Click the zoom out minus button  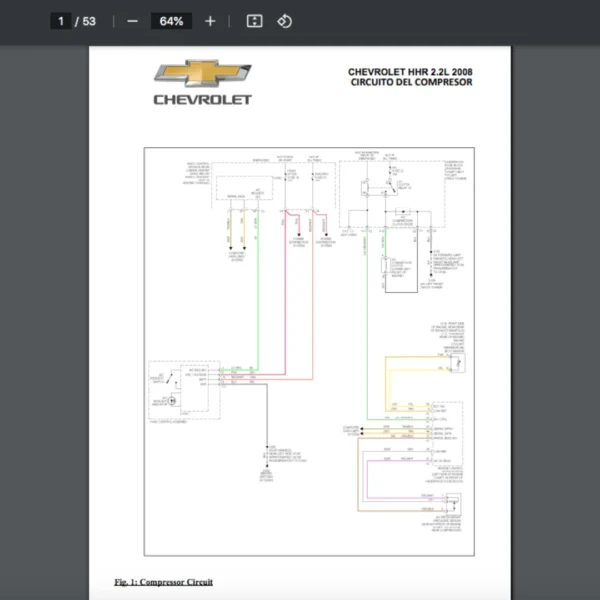[132, 21]
